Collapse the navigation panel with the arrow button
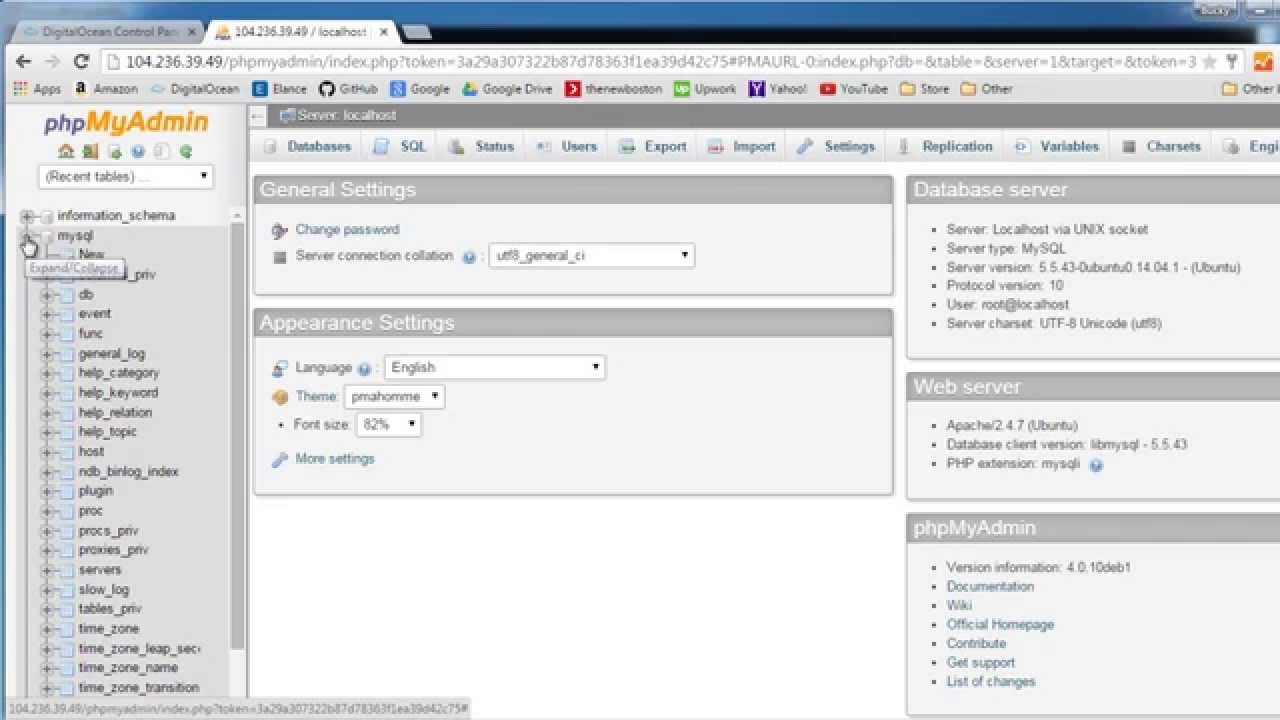Screen dimensions: 1280x720 [x=257, y=116]
